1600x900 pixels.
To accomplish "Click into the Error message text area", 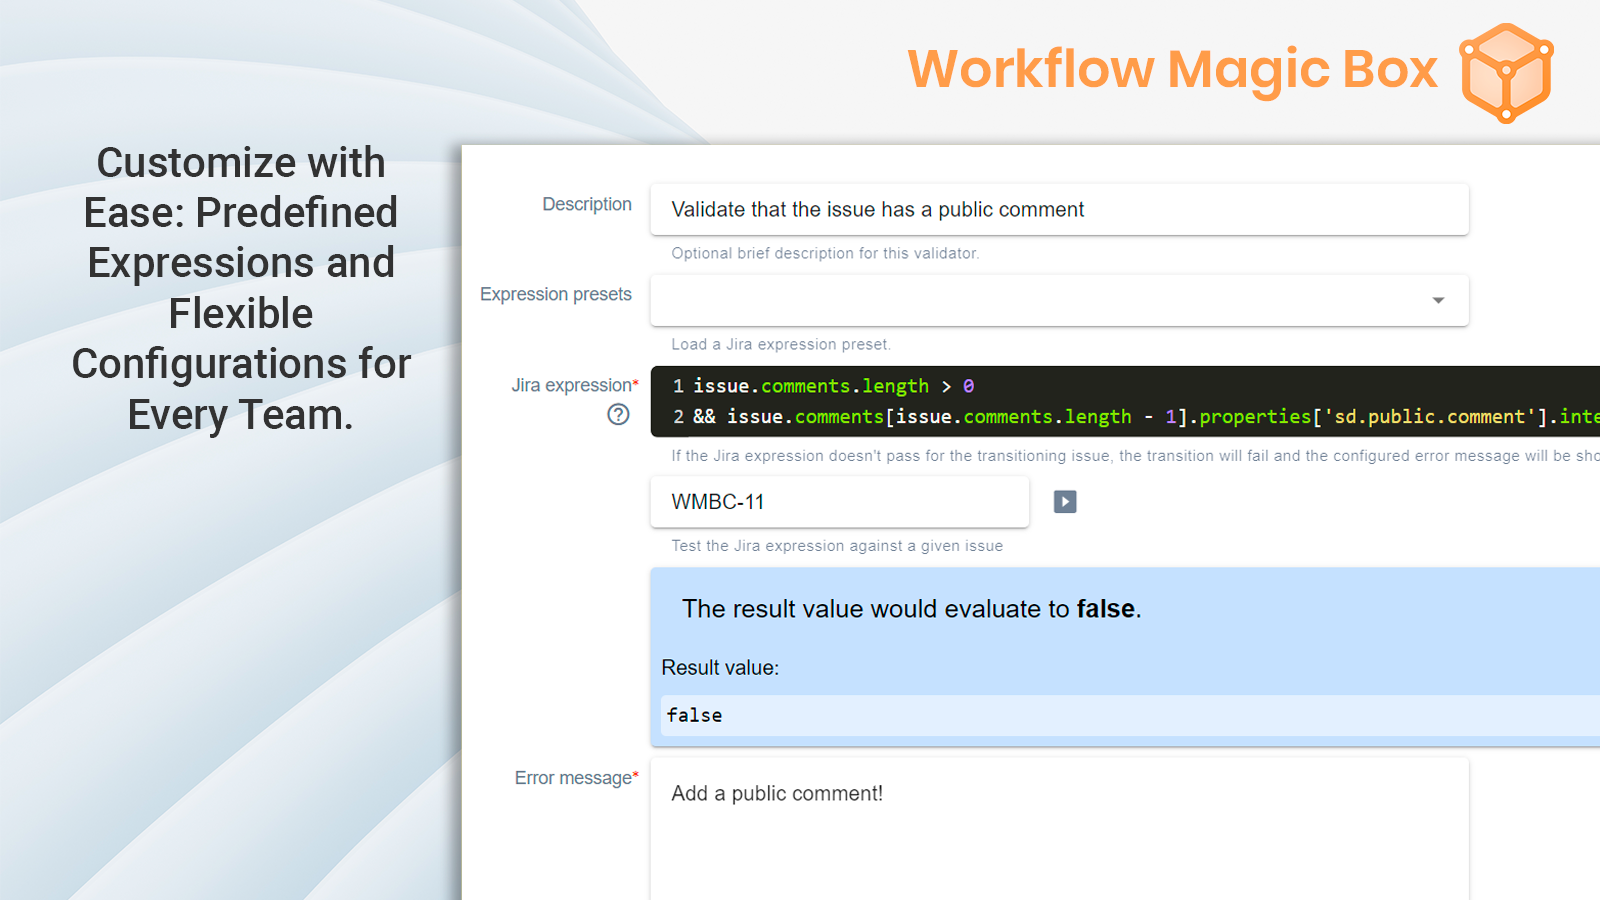I will point(1058,830).
